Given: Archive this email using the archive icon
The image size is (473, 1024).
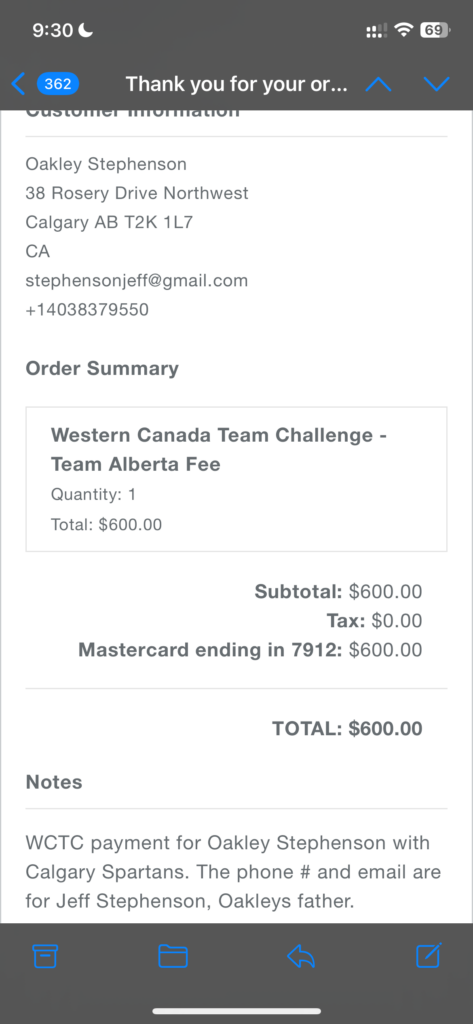Looking at the screenshot, I should (45, 956).
